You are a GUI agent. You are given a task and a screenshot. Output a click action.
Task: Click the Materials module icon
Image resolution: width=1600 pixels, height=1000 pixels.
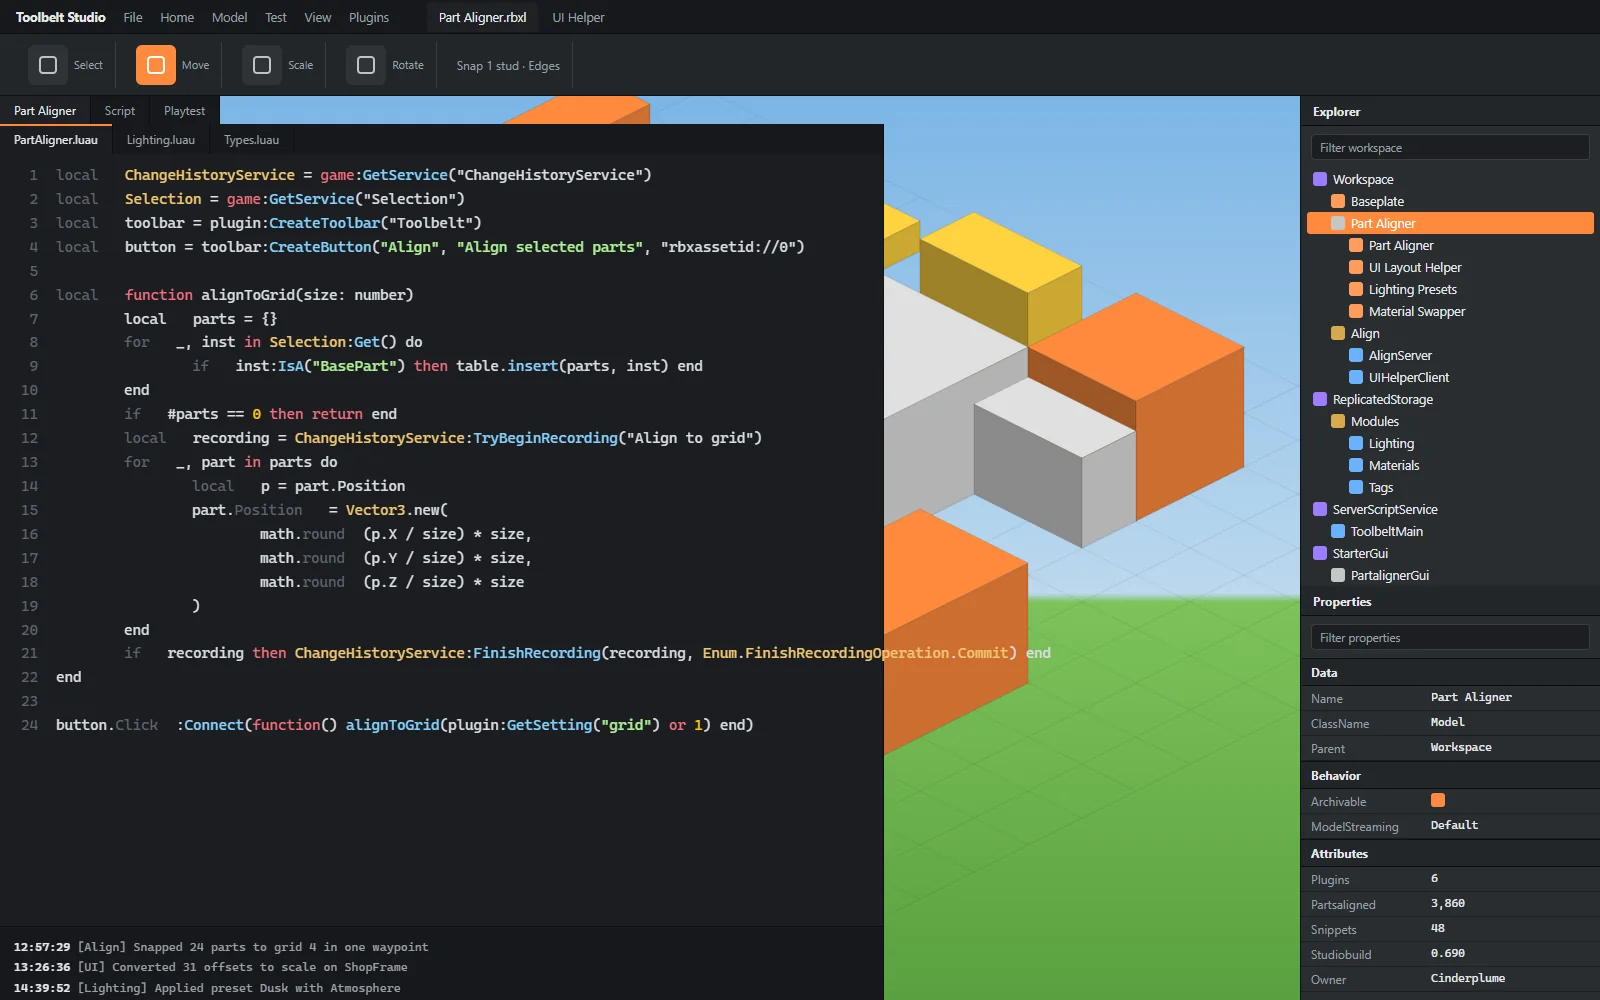click(1356, 465)
